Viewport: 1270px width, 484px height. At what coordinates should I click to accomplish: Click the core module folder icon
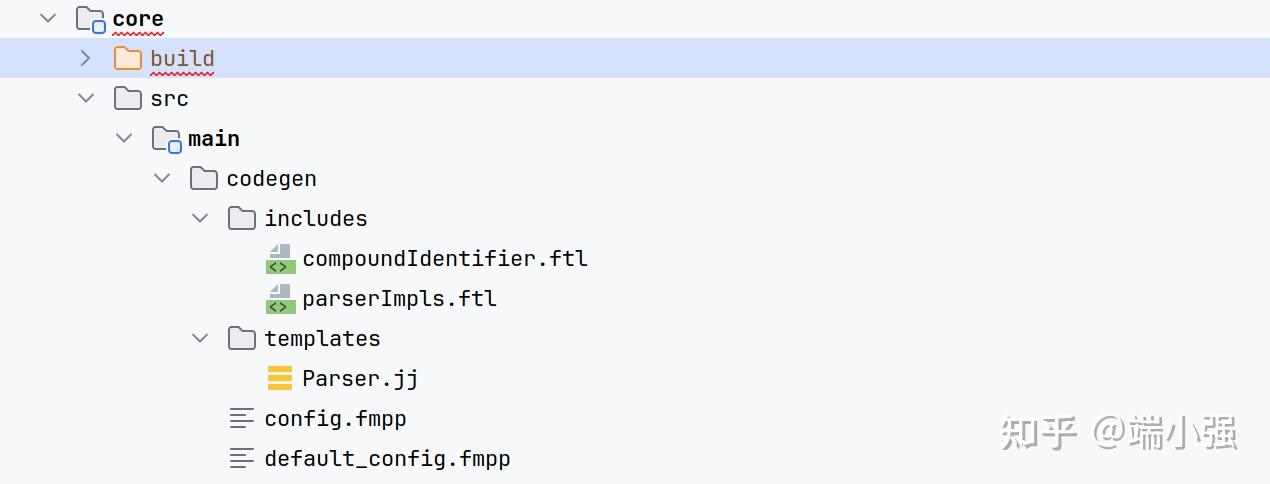point(90,19)
